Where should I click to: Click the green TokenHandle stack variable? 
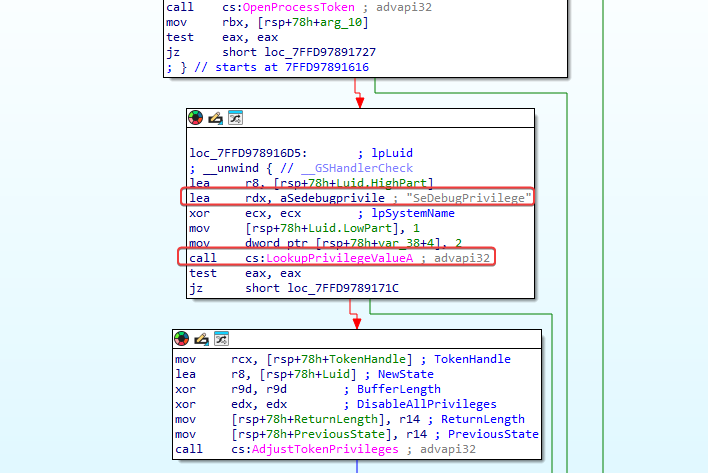point(368,359)
